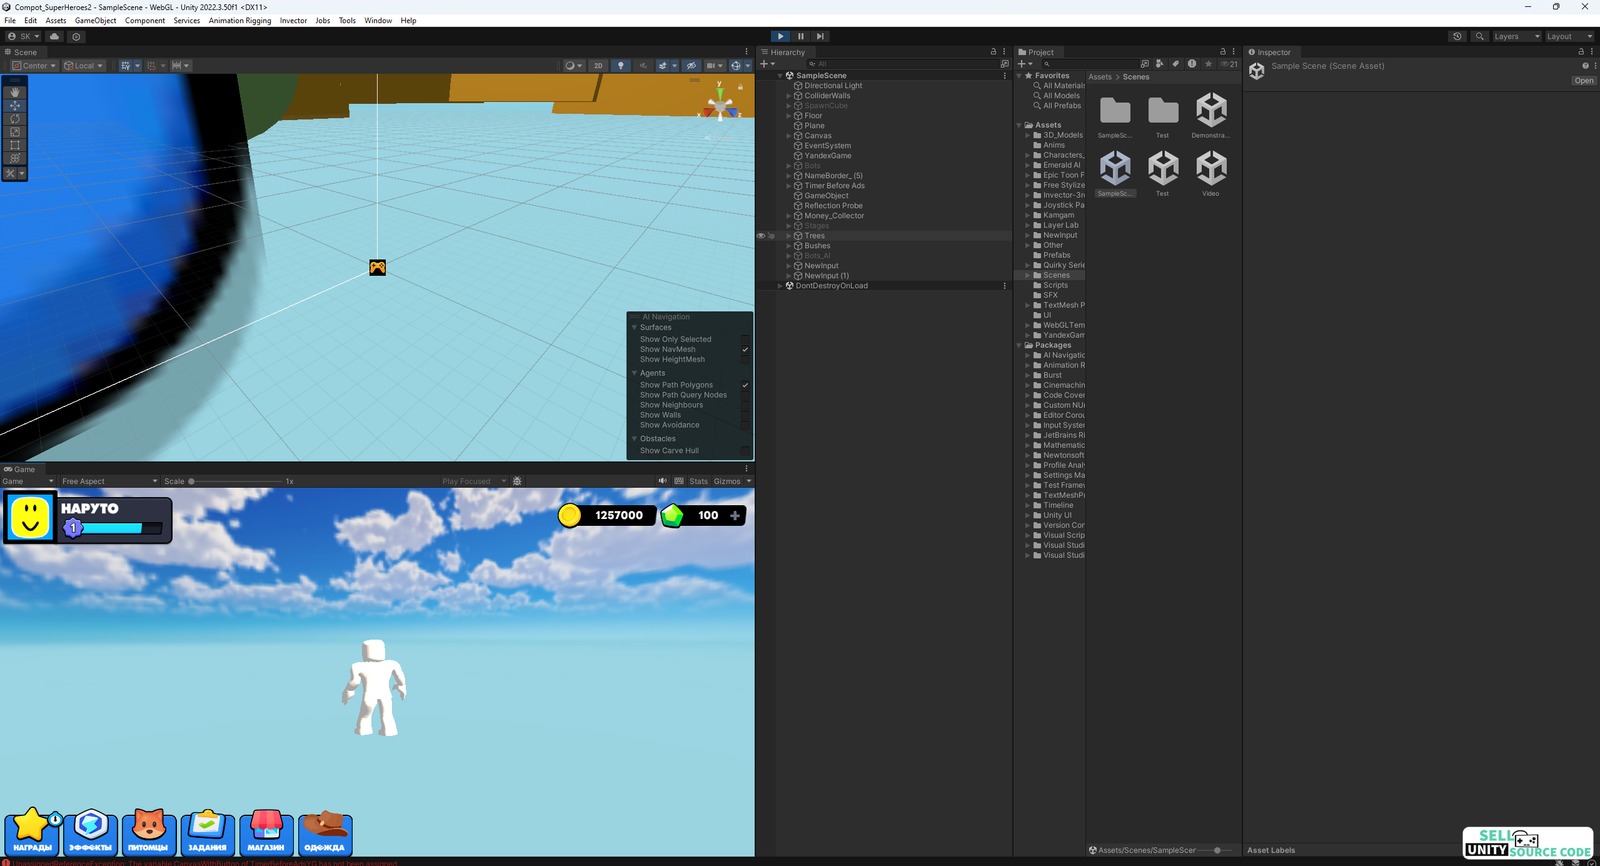Enable Show Only Selected checkbox
This screenshot has height=866, width=1600.
click(745, 340)
